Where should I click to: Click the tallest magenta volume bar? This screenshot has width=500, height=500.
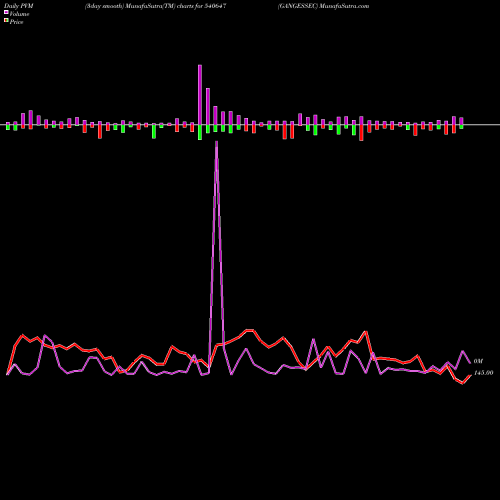coord(200,95)
